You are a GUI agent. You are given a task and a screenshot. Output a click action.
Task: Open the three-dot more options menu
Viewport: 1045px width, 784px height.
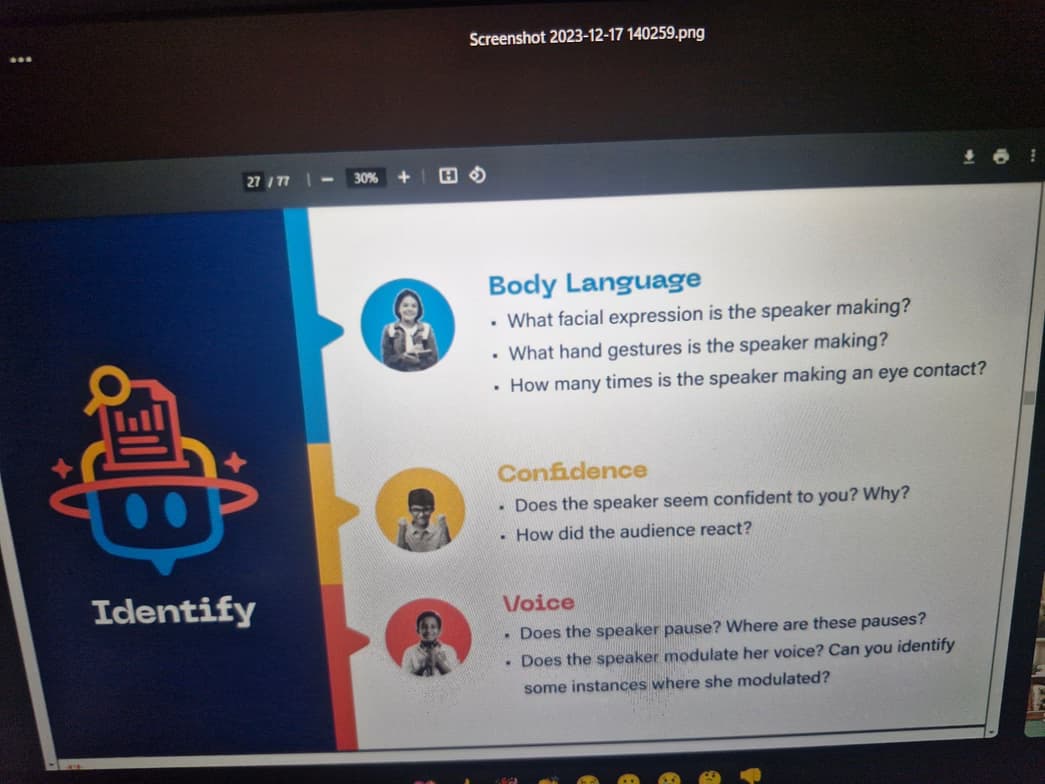tap(1032, 156)
